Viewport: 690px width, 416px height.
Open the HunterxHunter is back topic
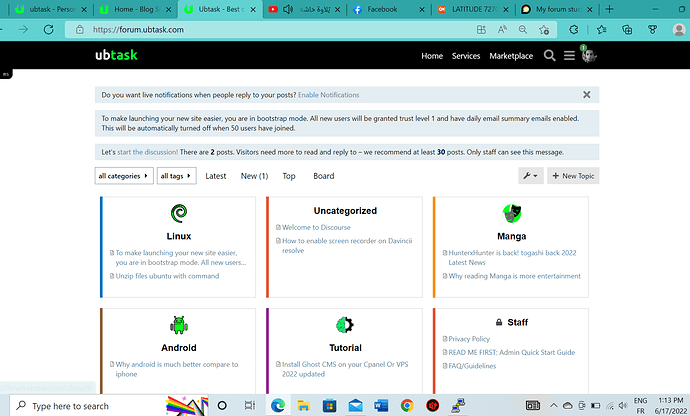coord(512,258)
